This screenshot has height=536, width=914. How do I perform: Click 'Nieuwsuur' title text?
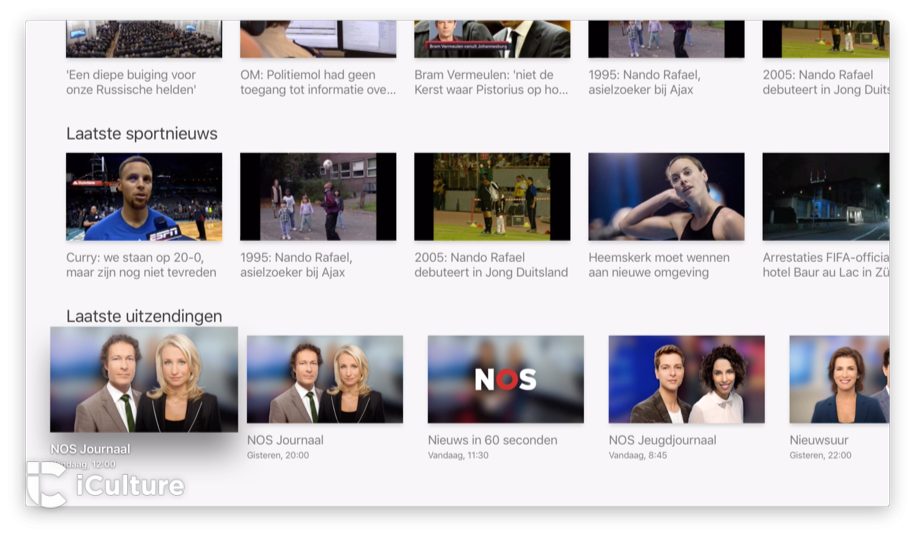coord(819,440)
